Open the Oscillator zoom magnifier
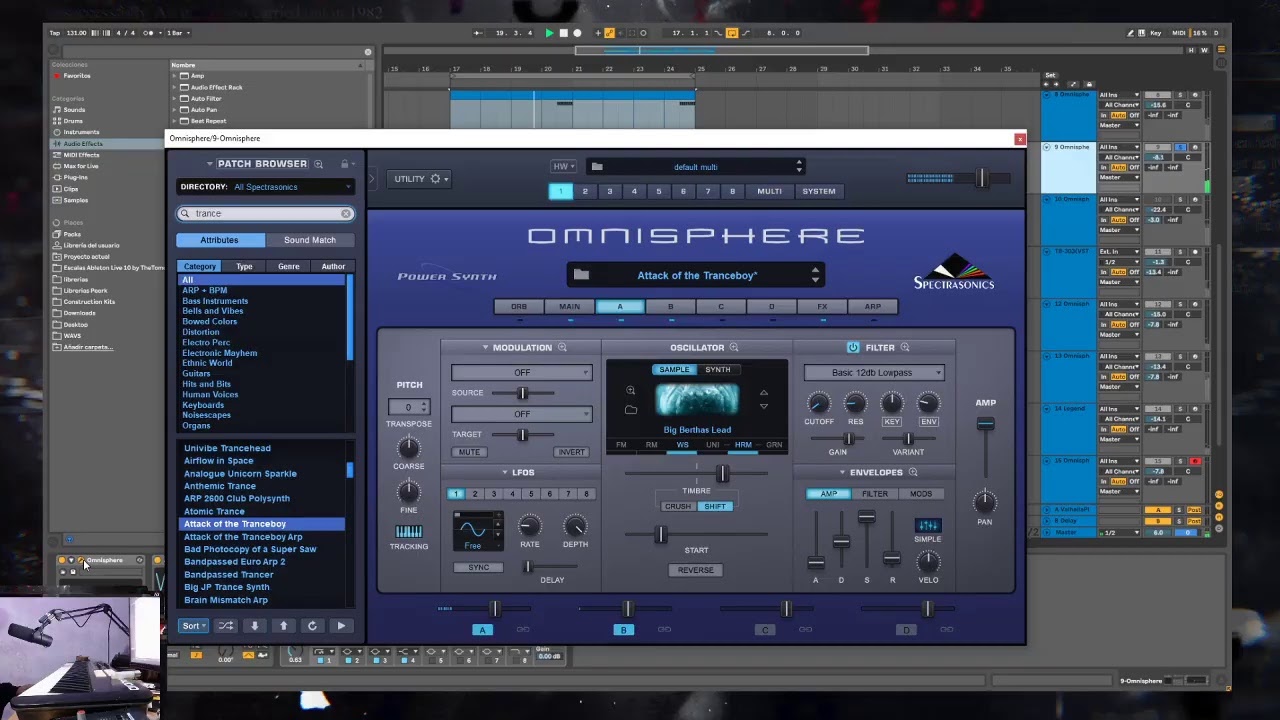Screen dimensions: 1280x720 click(x=733, y=348)
